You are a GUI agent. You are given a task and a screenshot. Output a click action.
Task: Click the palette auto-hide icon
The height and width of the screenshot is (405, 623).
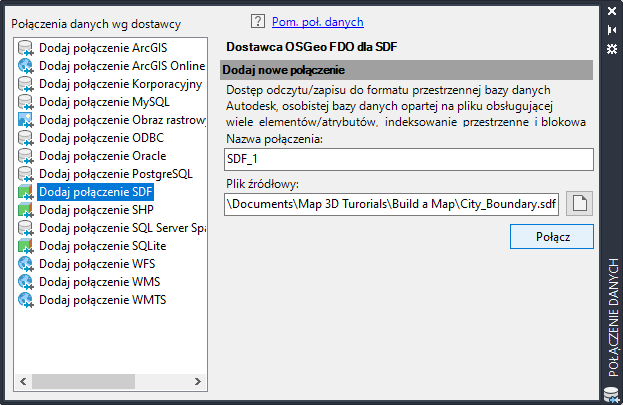click(612, 30)
